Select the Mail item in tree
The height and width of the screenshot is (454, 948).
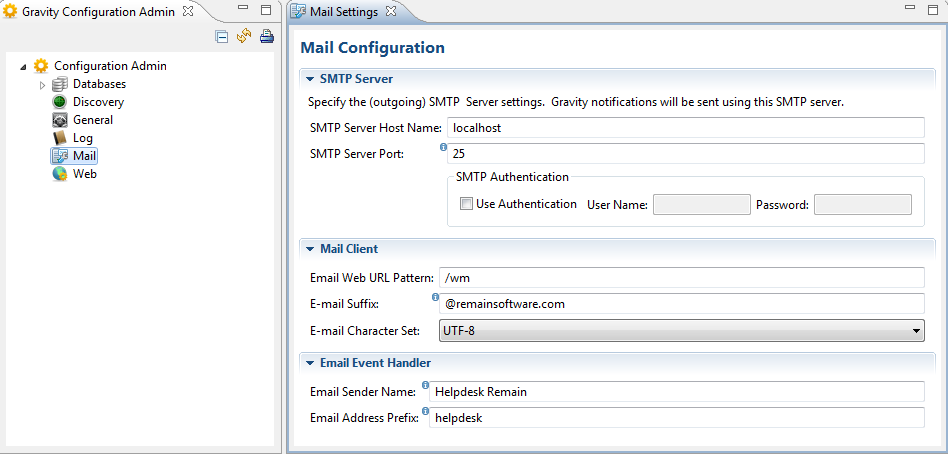coord(84,156)
